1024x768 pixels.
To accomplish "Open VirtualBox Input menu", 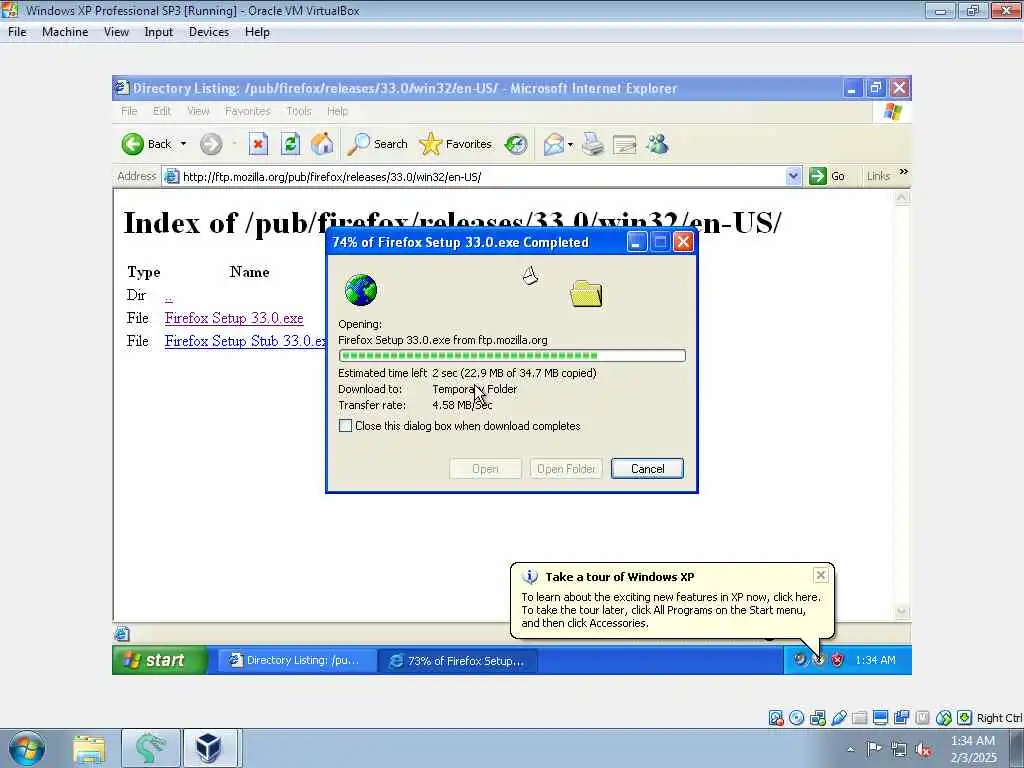I will pos(159,32).
